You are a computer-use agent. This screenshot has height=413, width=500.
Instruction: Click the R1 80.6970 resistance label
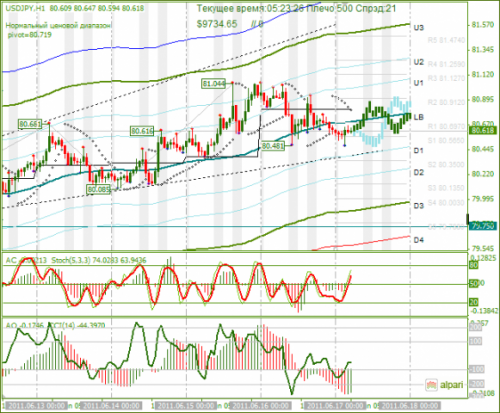click(446, 126)
